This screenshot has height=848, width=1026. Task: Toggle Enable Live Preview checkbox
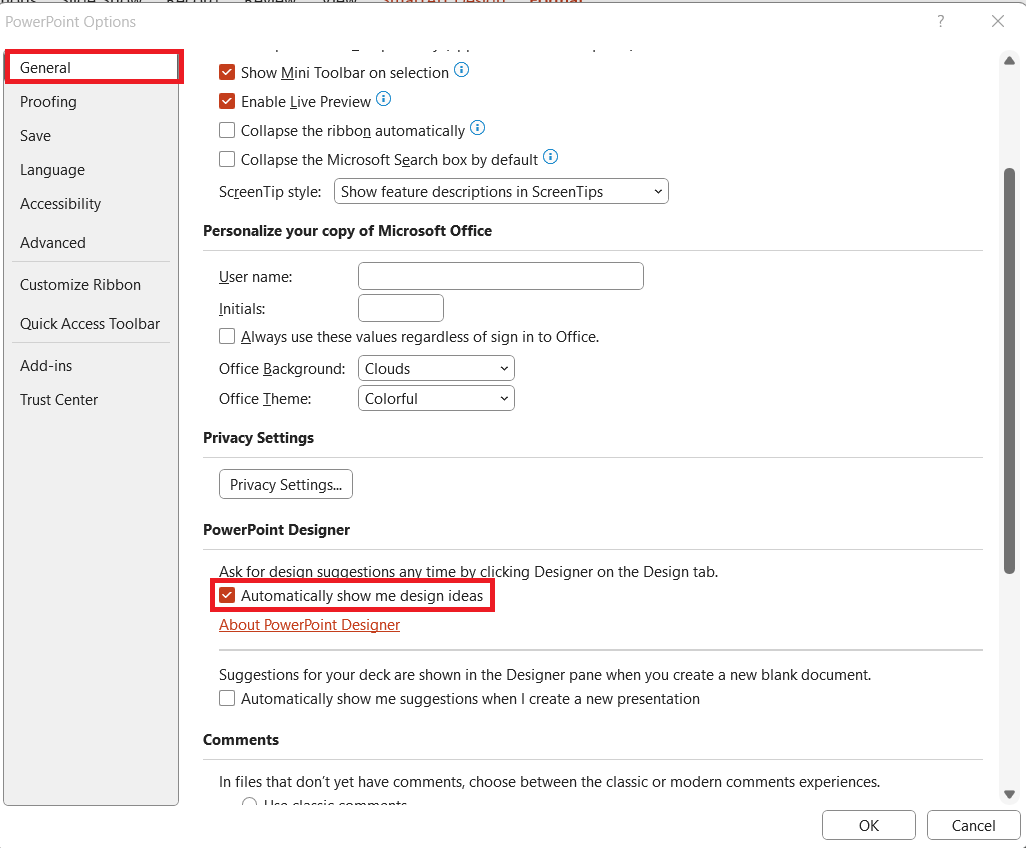coord(227,101)
